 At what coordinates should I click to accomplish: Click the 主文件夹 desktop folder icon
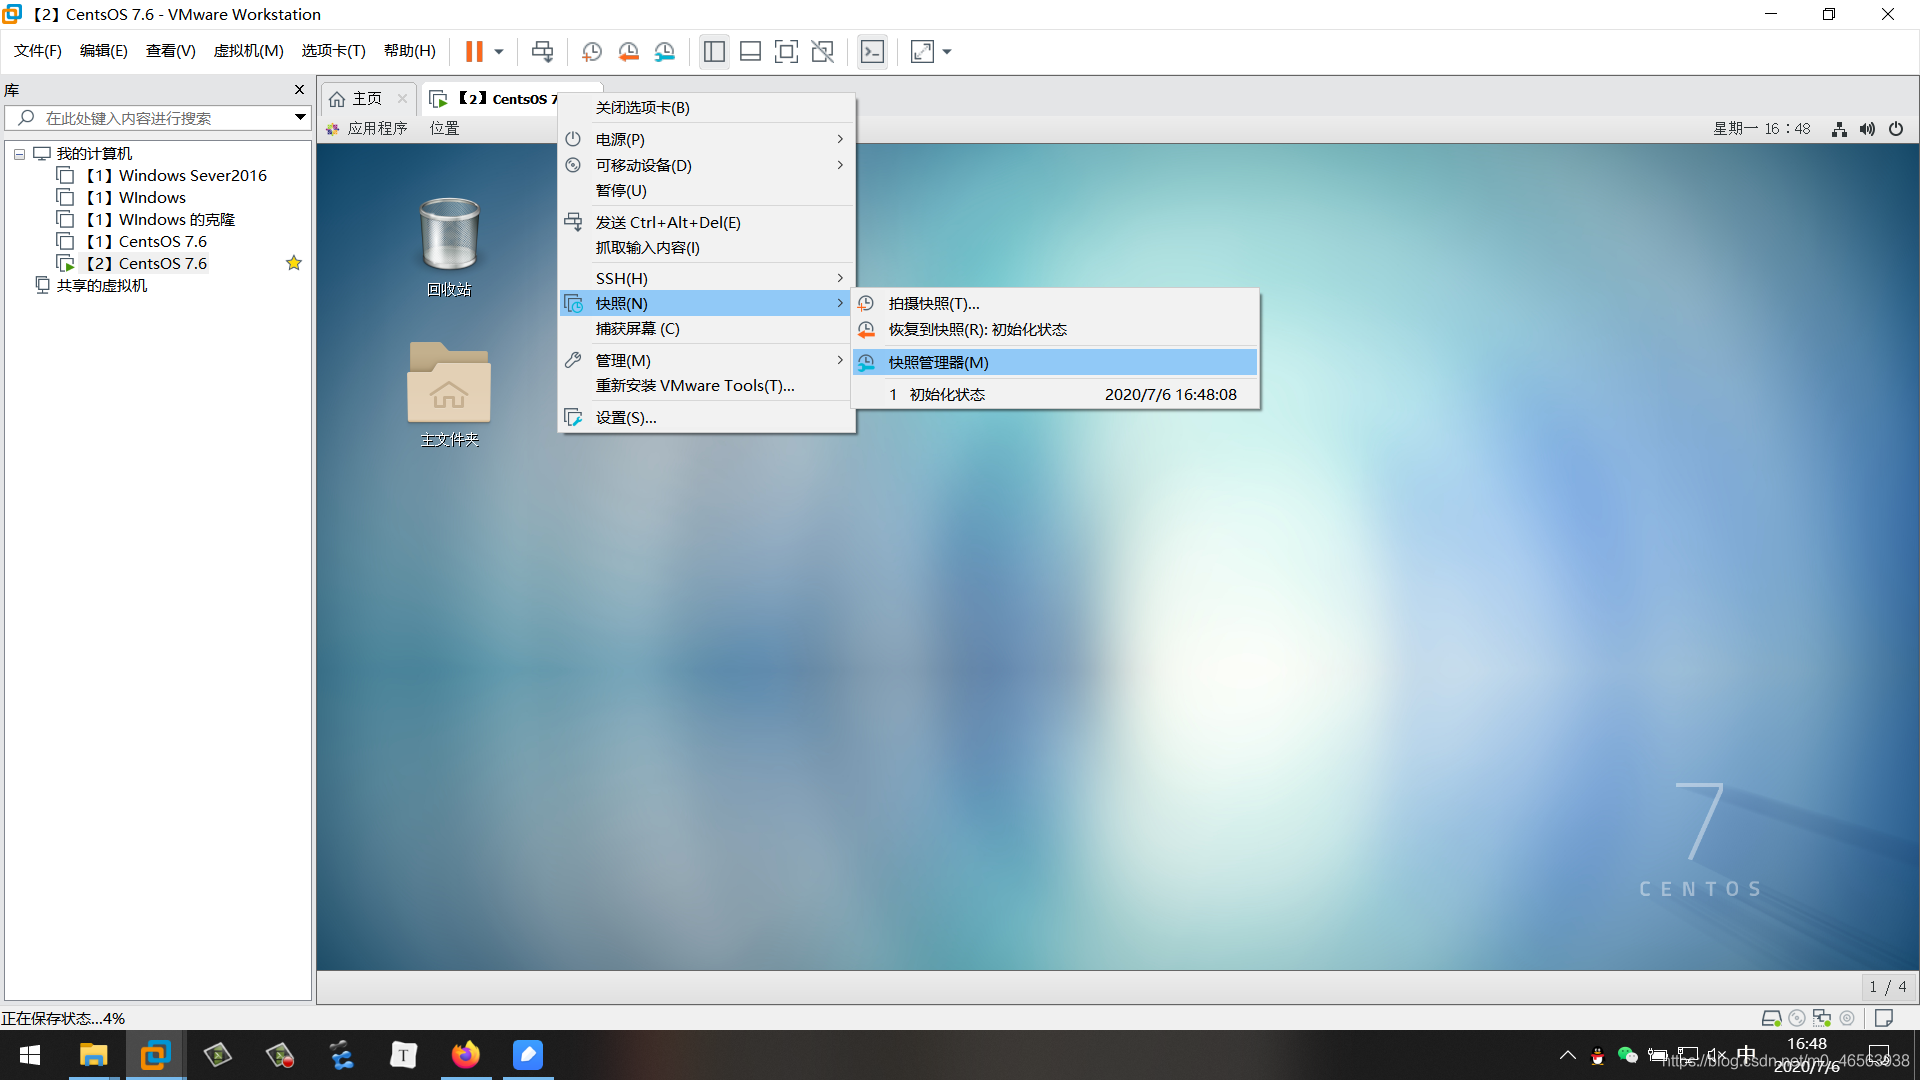pyautogui.click(x=449, y=393)
